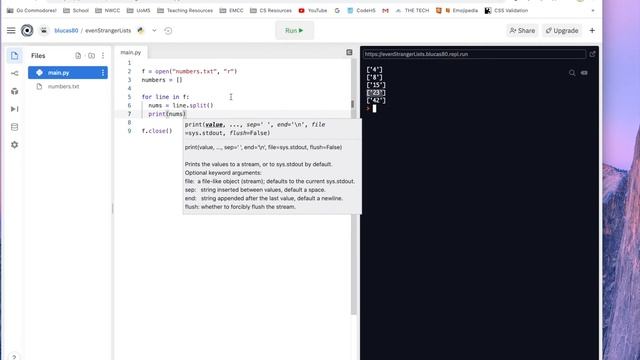Screen dimensions: 640x360
Task: Open the Go Commodores bookmark folder
Action: click(x=31, y=11)
